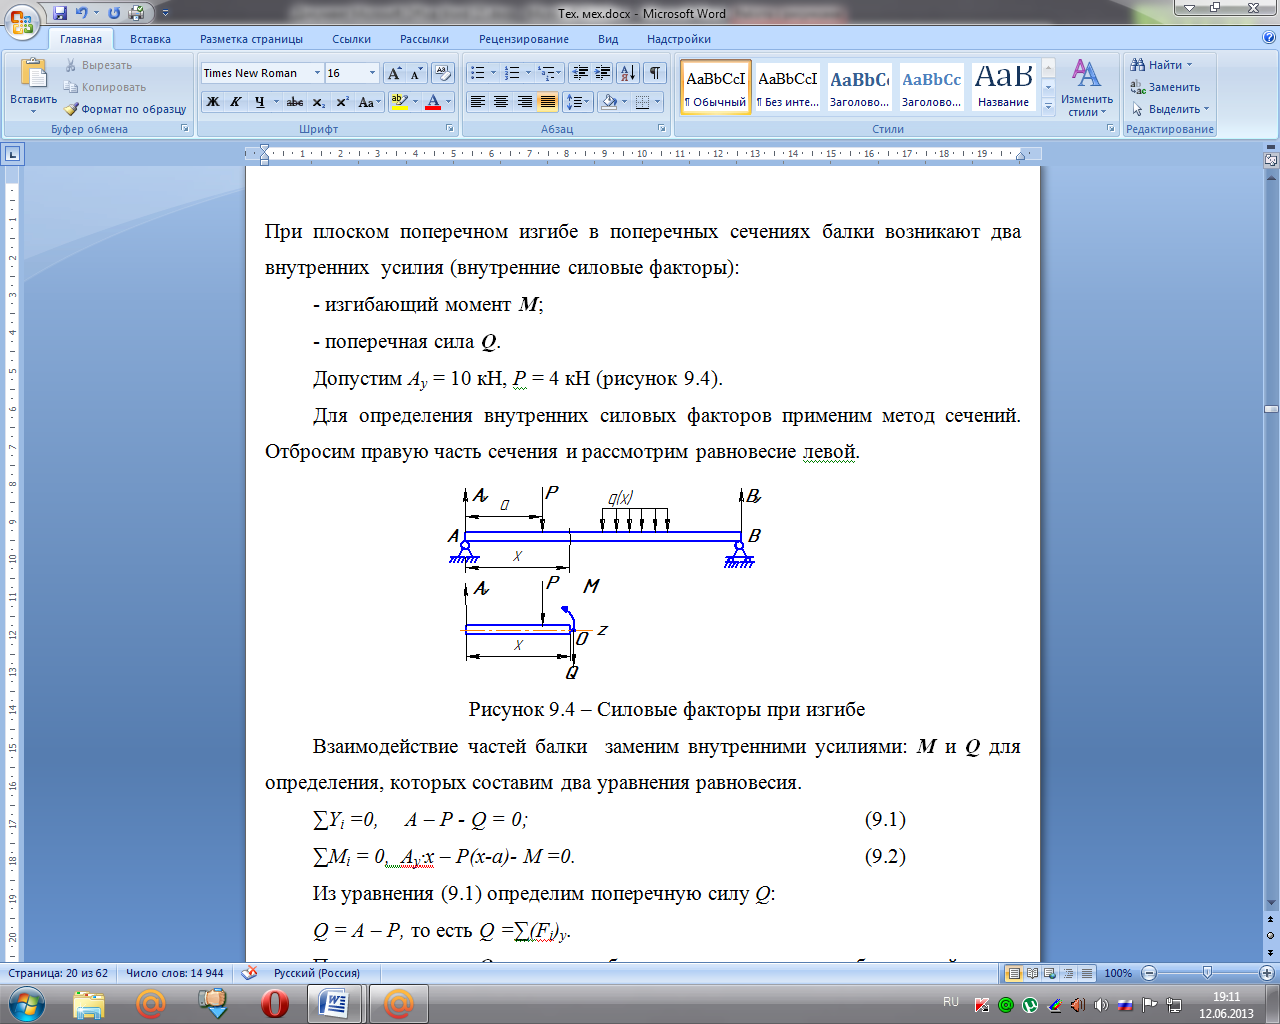Click the spell check icon in status bar
1280x1024 pixels.
pos(250,973)
